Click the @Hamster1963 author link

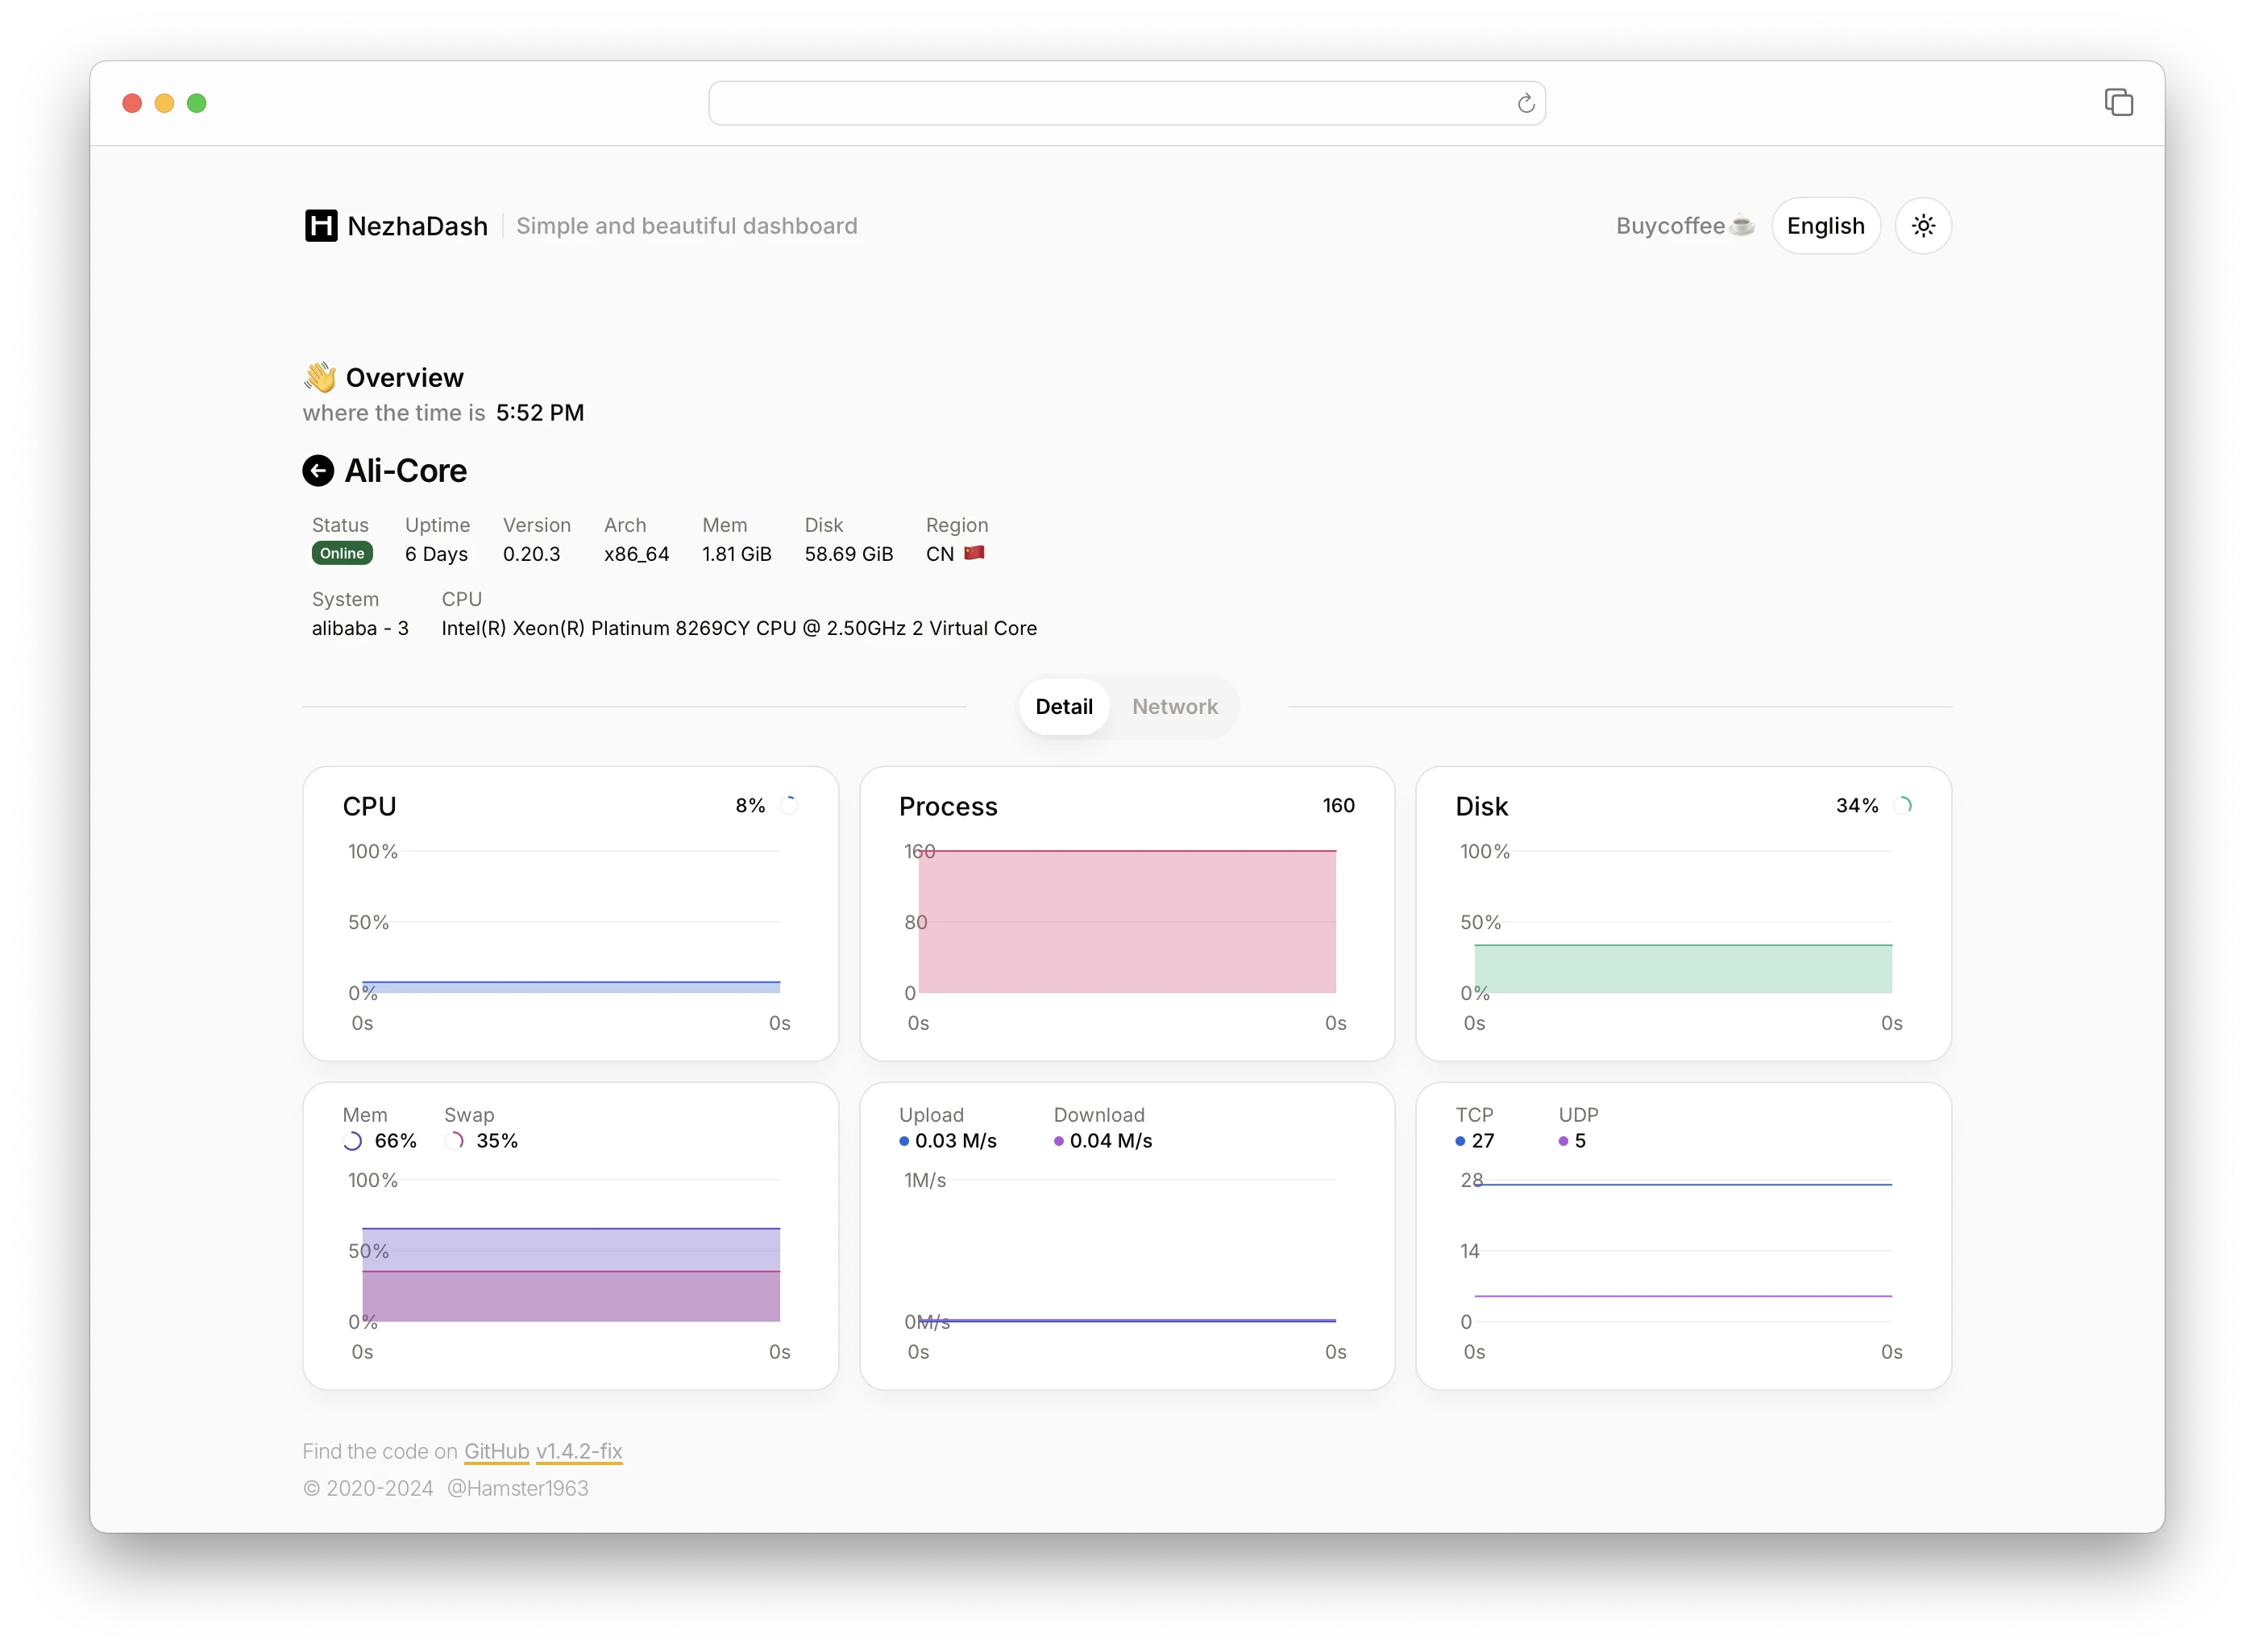pyautogui.click(x=517, y=1488)
